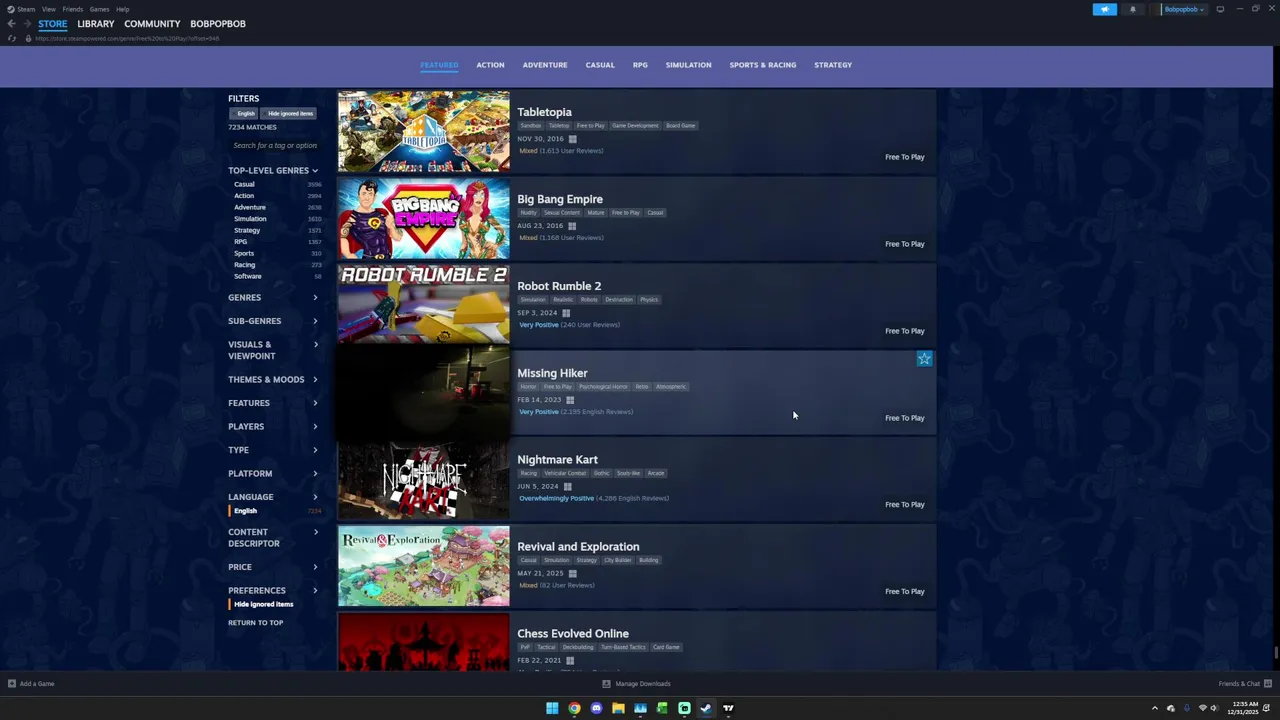Open the View menu
1280x720 pixels.
48,9
